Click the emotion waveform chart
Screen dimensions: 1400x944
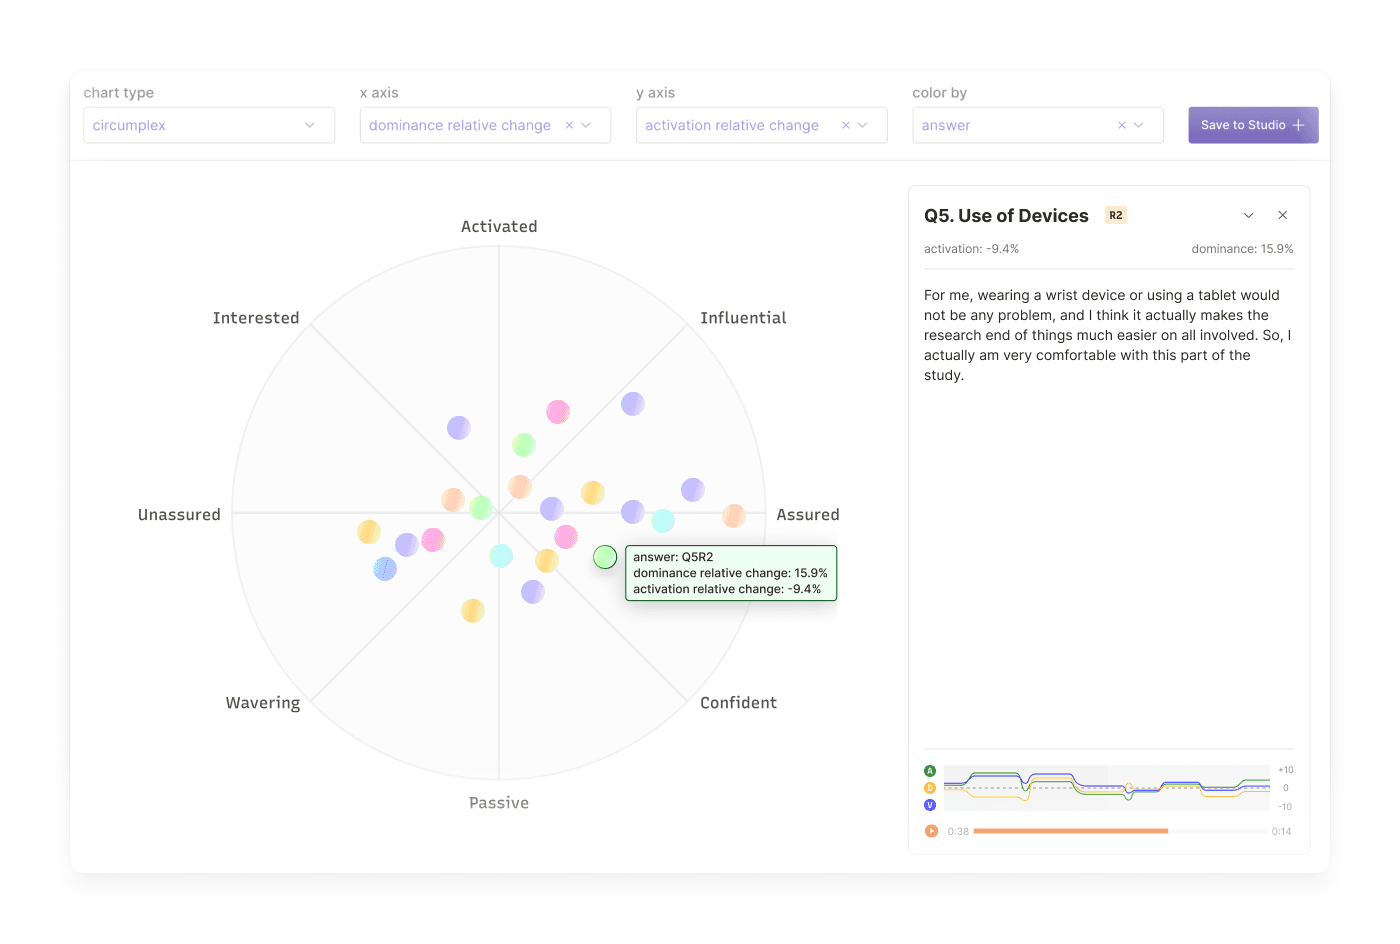1105,787
